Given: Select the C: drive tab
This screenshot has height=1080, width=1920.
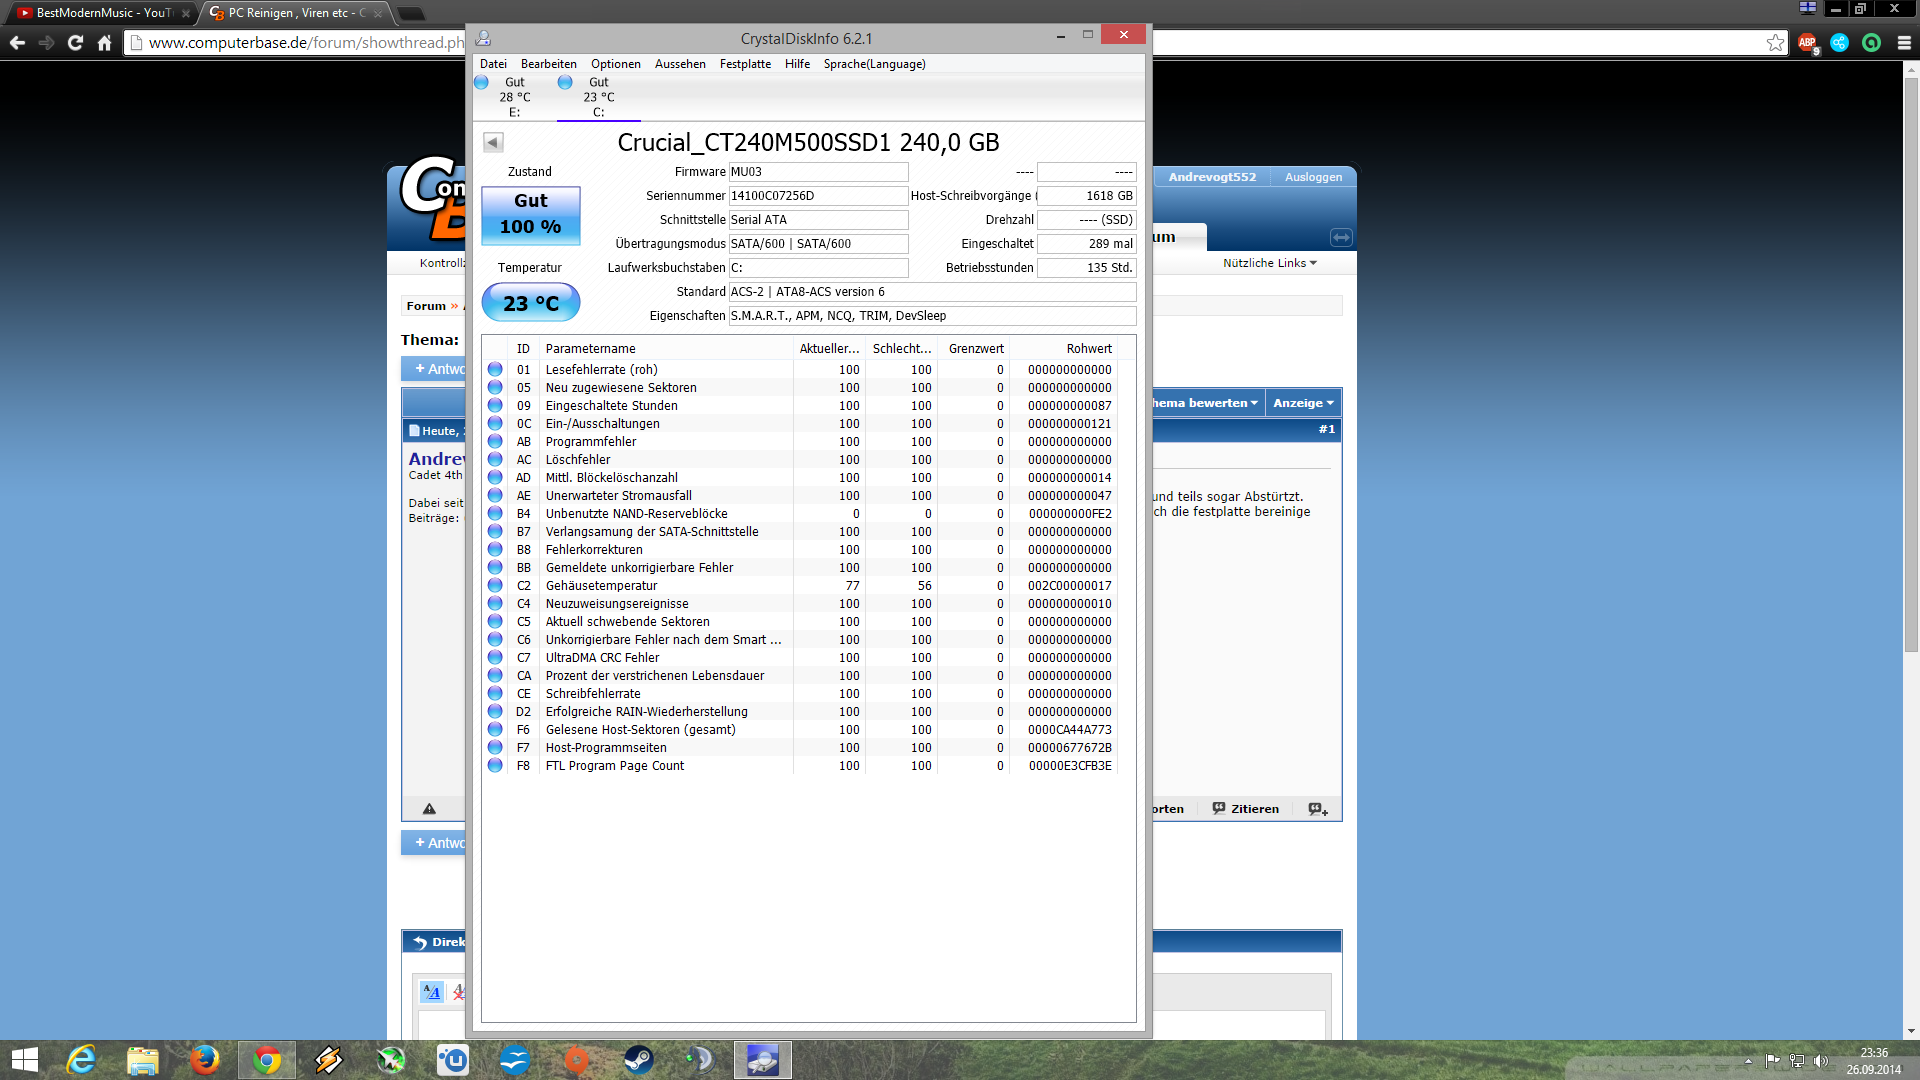Looking at the screenshot, I should click(598, 97).
